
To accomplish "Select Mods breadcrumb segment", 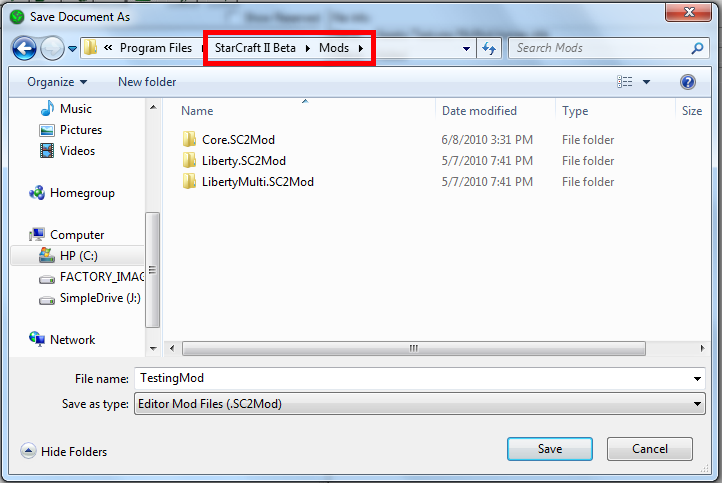I will click(x=334, y=48).
